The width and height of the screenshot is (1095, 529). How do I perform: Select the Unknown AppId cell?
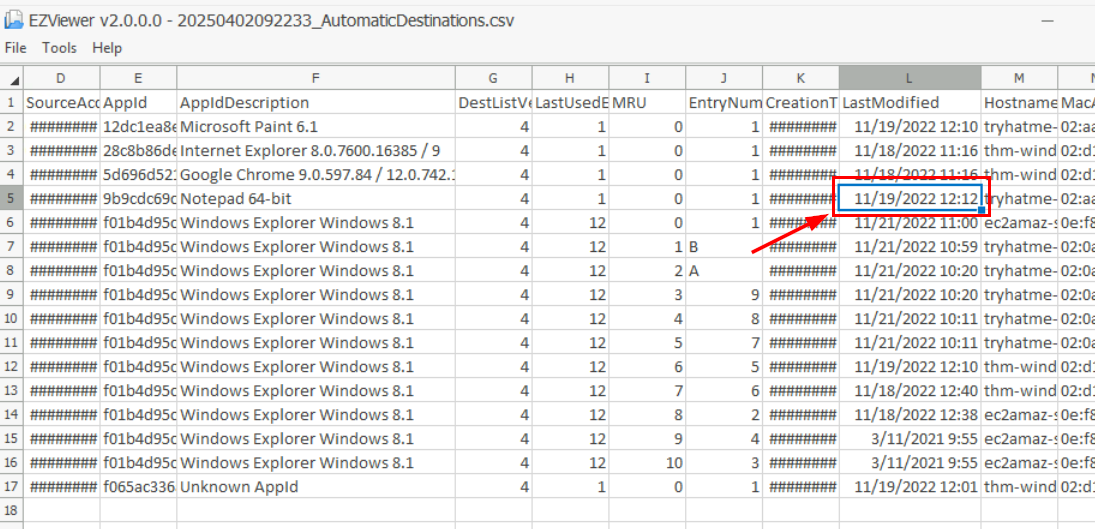316,486
